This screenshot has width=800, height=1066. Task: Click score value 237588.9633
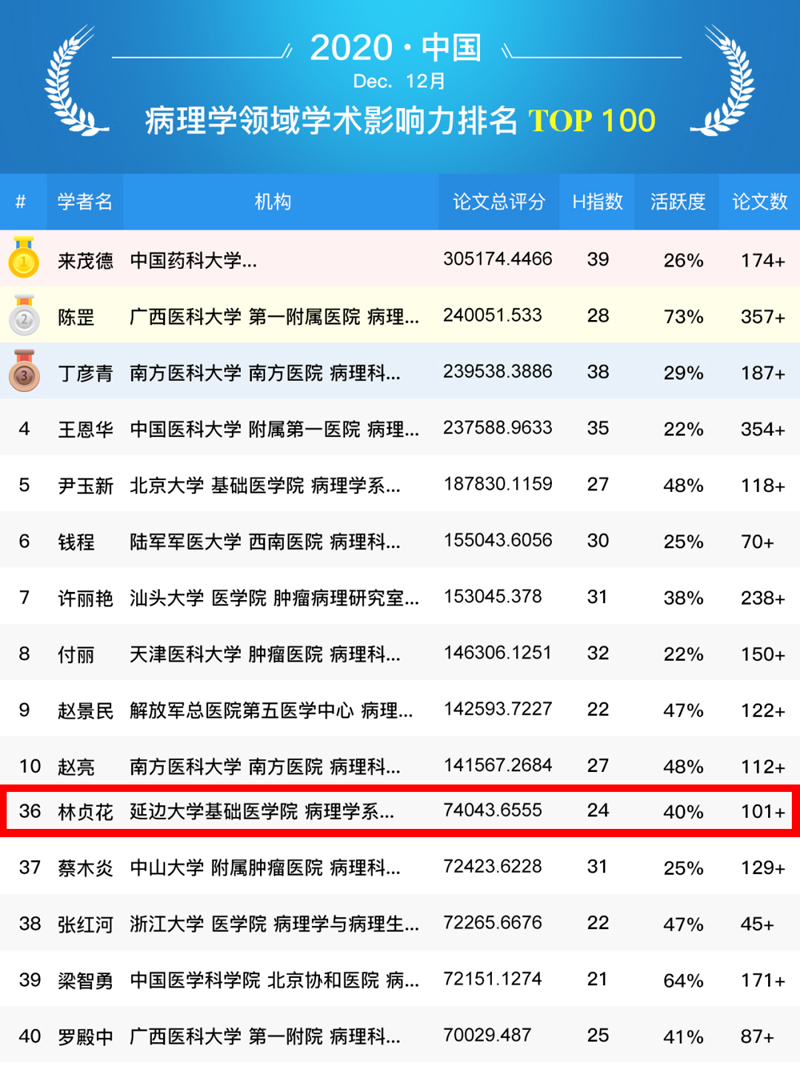tap(498, 428)
